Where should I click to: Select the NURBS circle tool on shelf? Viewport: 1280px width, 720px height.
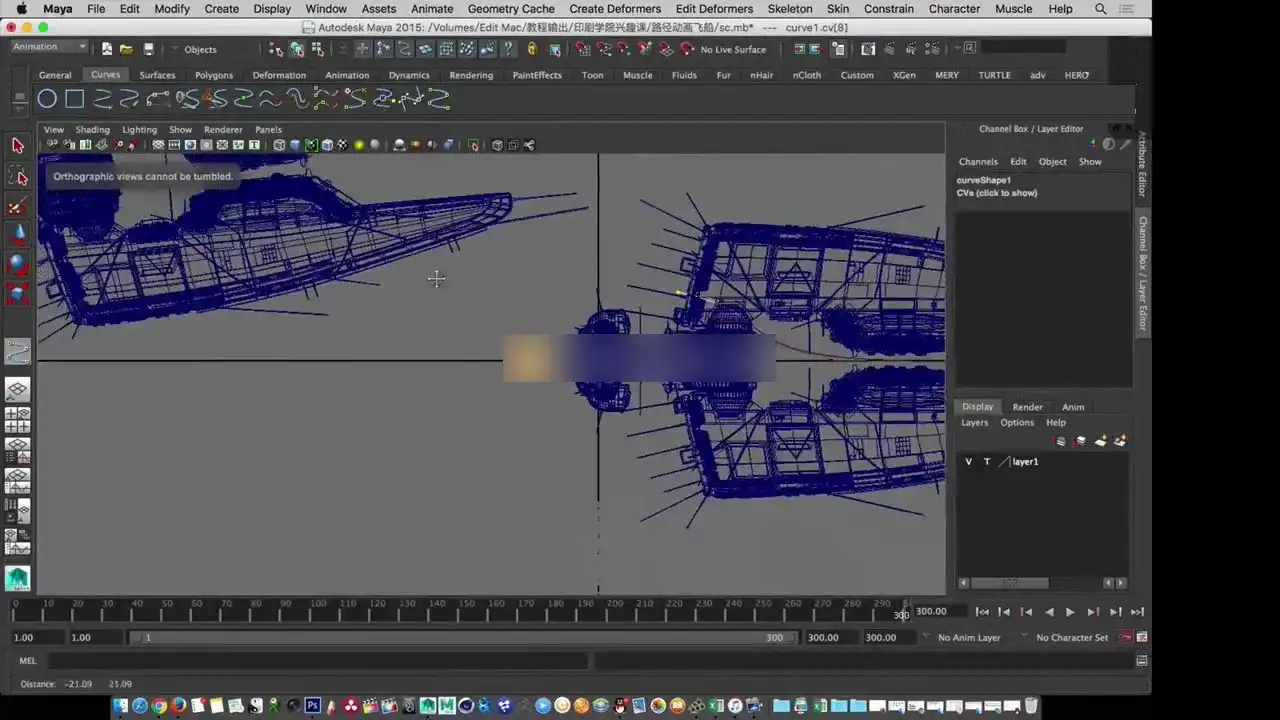coord(47,99)
